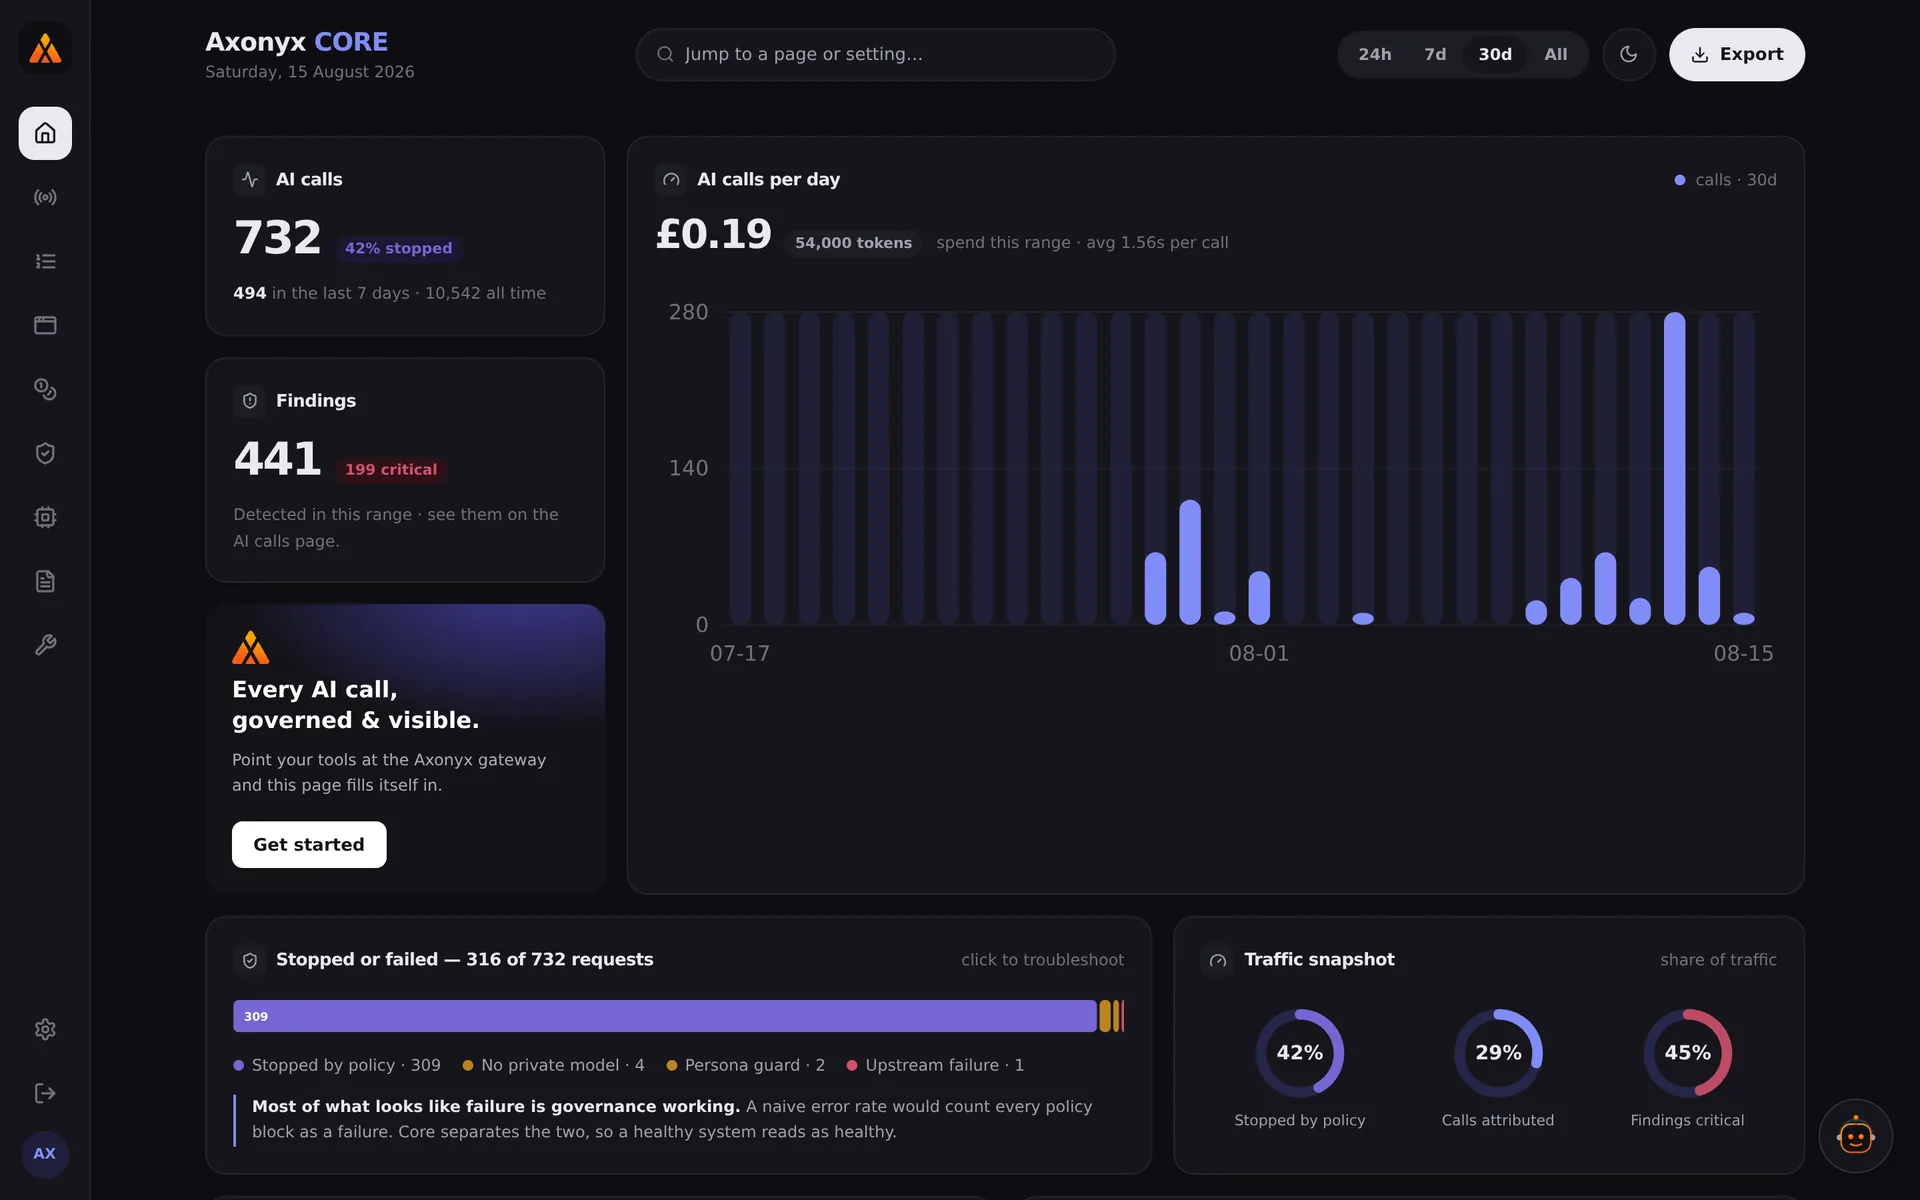This screenshot has width=1920, height=1200.
Task: Click the Findings shield icon
Action: pos(250,400)
